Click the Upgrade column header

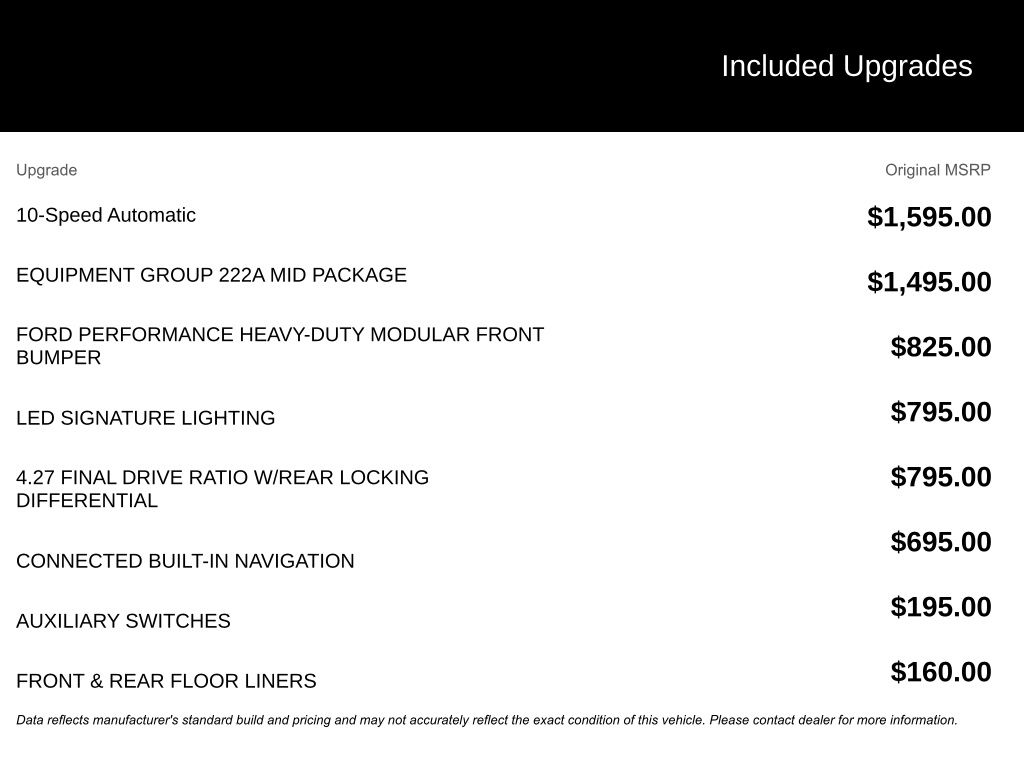pyautogui.click(x=46, y=170)
